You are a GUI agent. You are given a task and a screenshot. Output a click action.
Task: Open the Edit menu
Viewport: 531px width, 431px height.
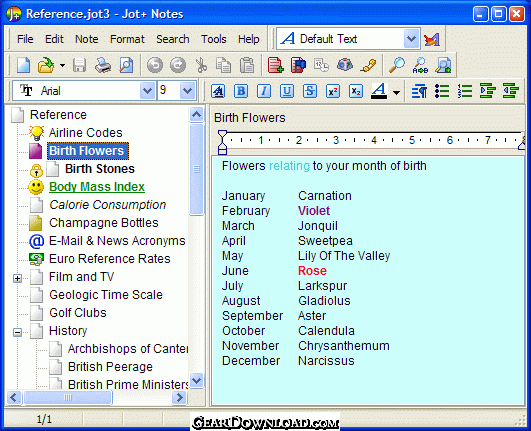(54, 39)
